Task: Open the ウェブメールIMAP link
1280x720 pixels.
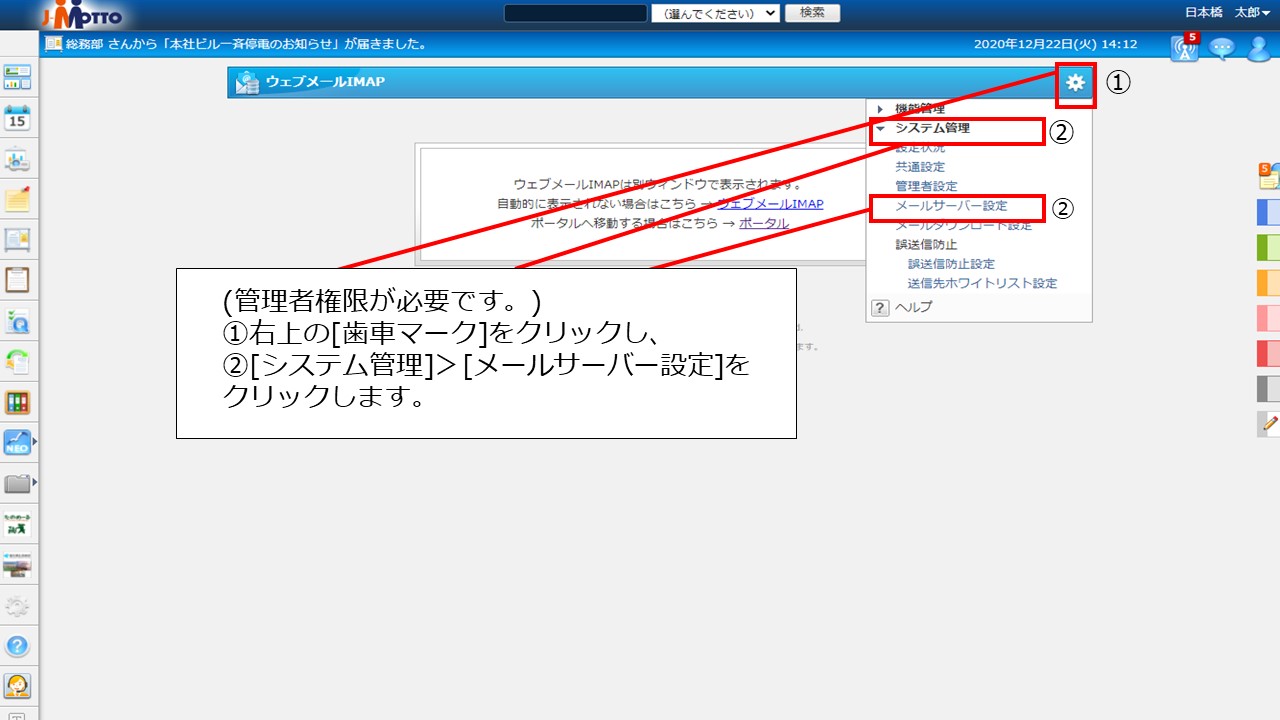Action: click(770, 204)
